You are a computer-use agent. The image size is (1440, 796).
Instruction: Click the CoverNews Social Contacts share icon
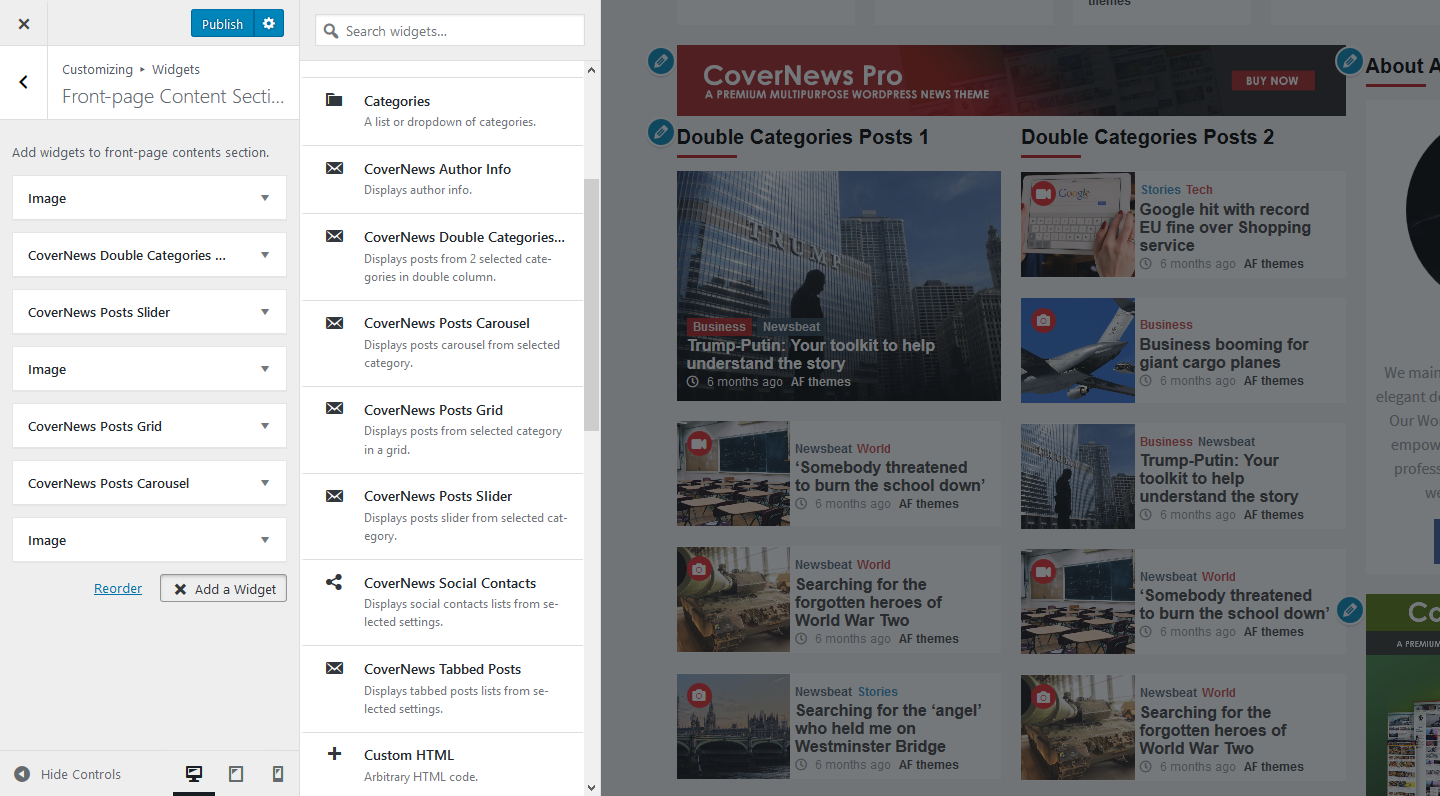(x=334, y=582)
